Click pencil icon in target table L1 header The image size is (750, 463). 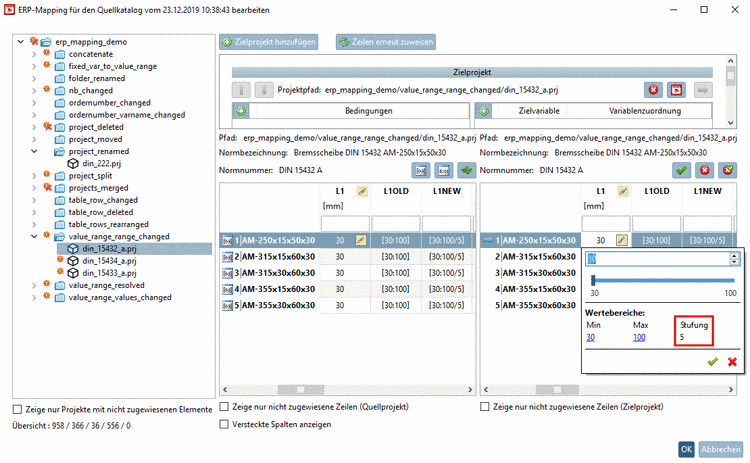(623, 191)
